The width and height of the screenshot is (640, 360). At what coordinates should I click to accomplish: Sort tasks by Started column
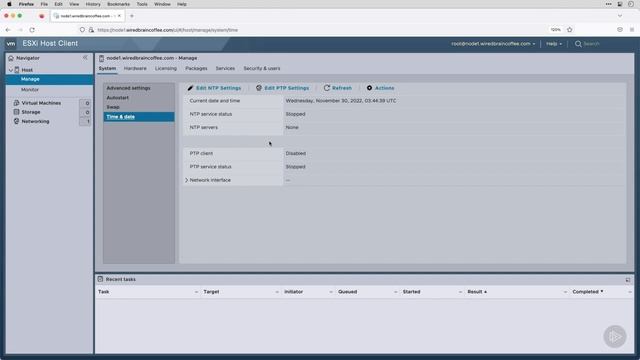411,292
